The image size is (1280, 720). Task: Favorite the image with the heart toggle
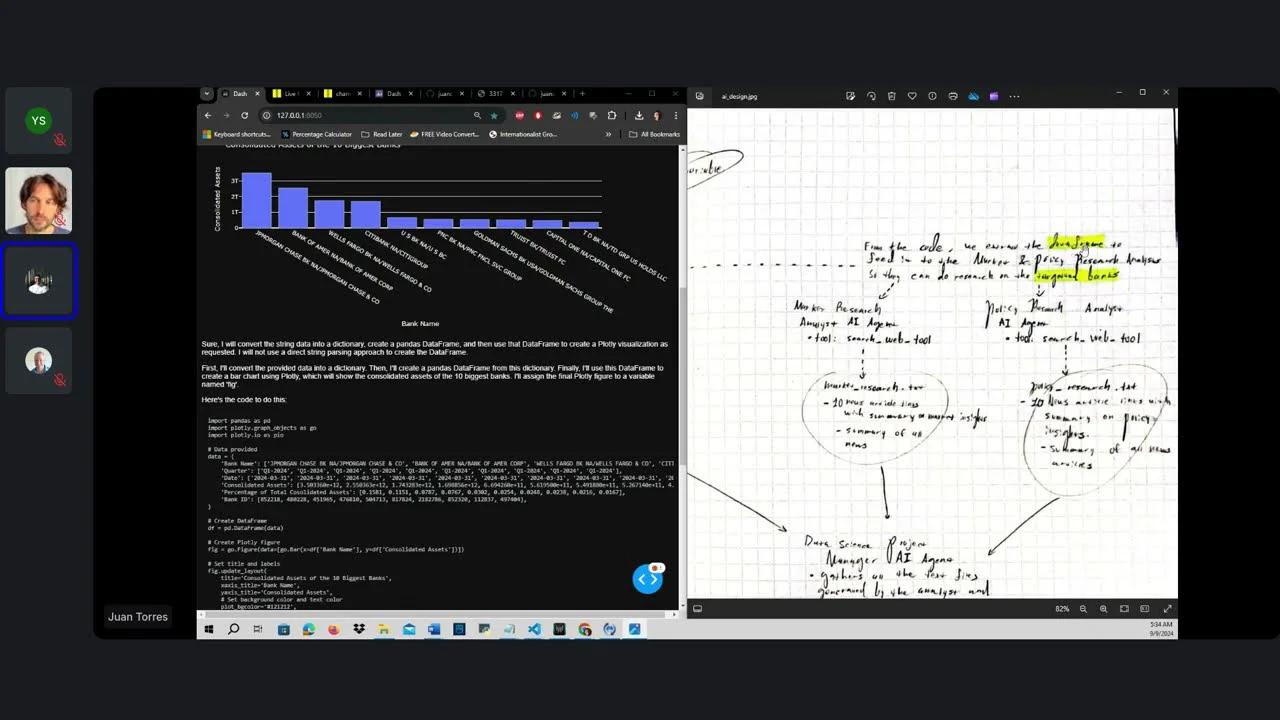click(911, 95)
